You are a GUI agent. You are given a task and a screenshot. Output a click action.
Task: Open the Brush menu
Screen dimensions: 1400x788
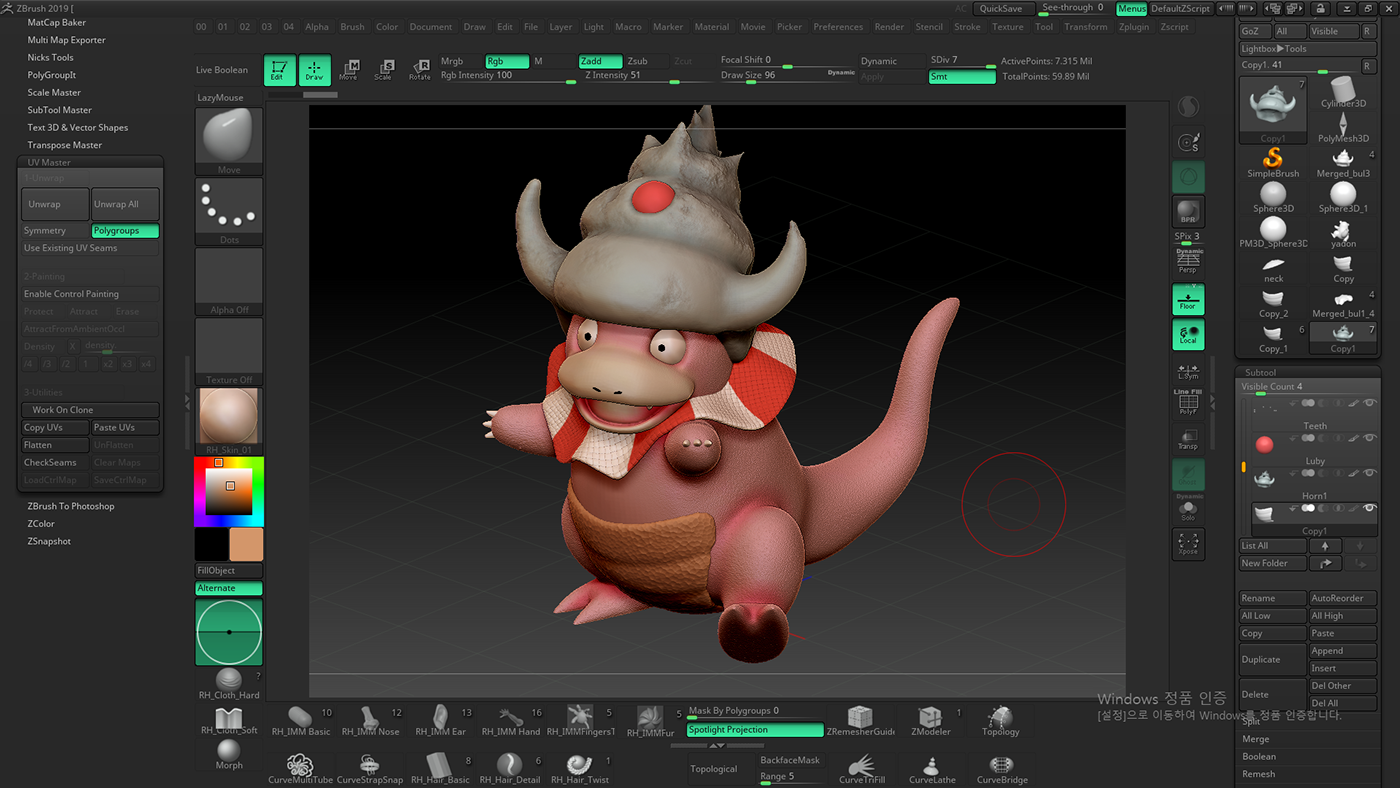[x=352, y=27]
